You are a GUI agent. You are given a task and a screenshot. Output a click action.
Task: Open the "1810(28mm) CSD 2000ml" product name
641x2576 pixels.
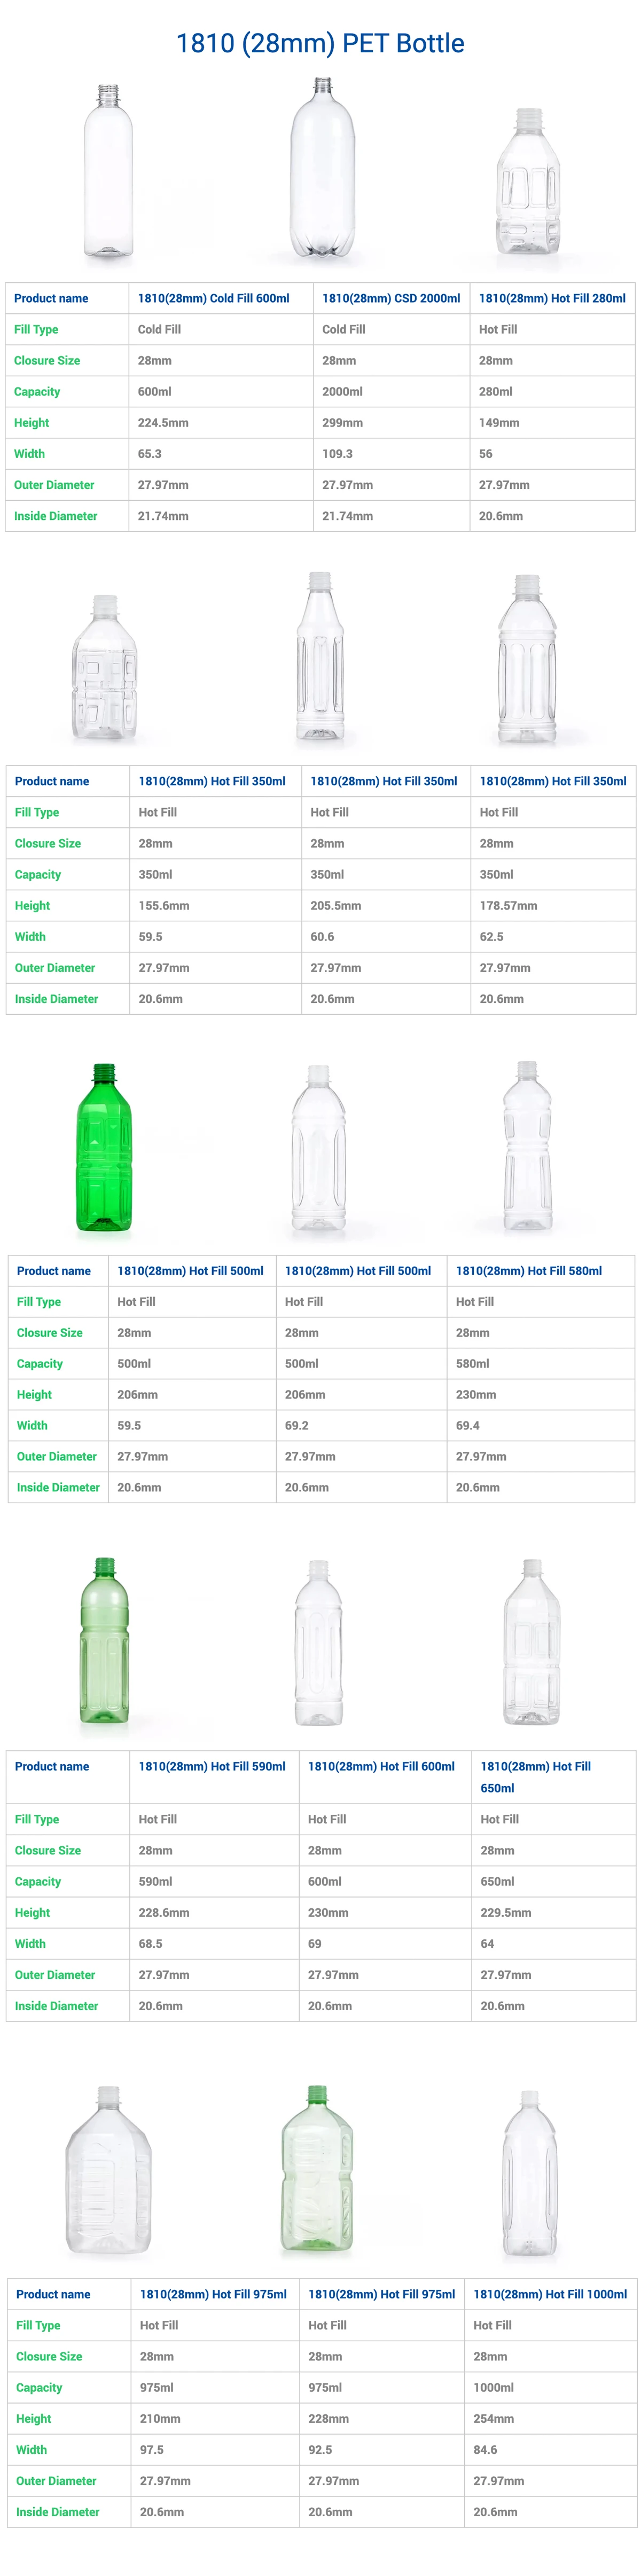(391, 298)
